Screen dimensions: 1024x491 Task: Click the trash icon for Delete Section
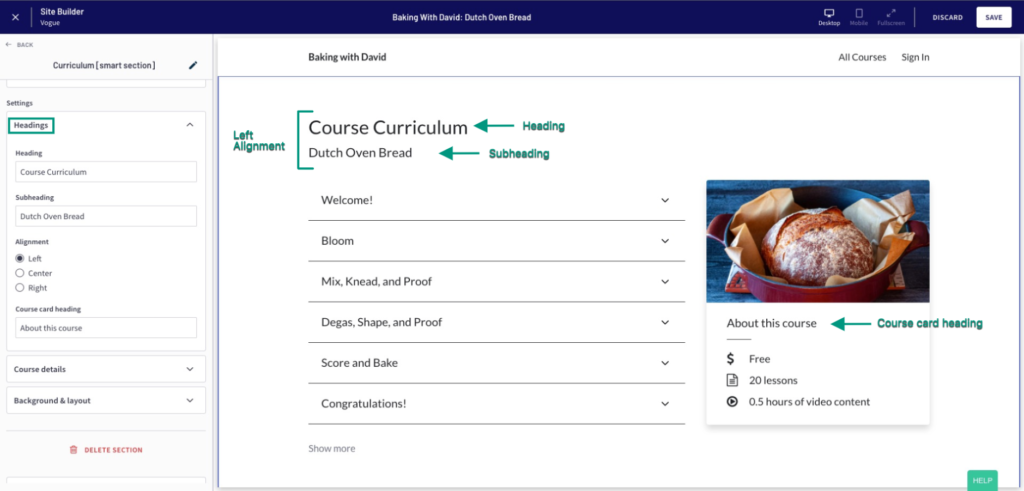click(x=73, y=450)
